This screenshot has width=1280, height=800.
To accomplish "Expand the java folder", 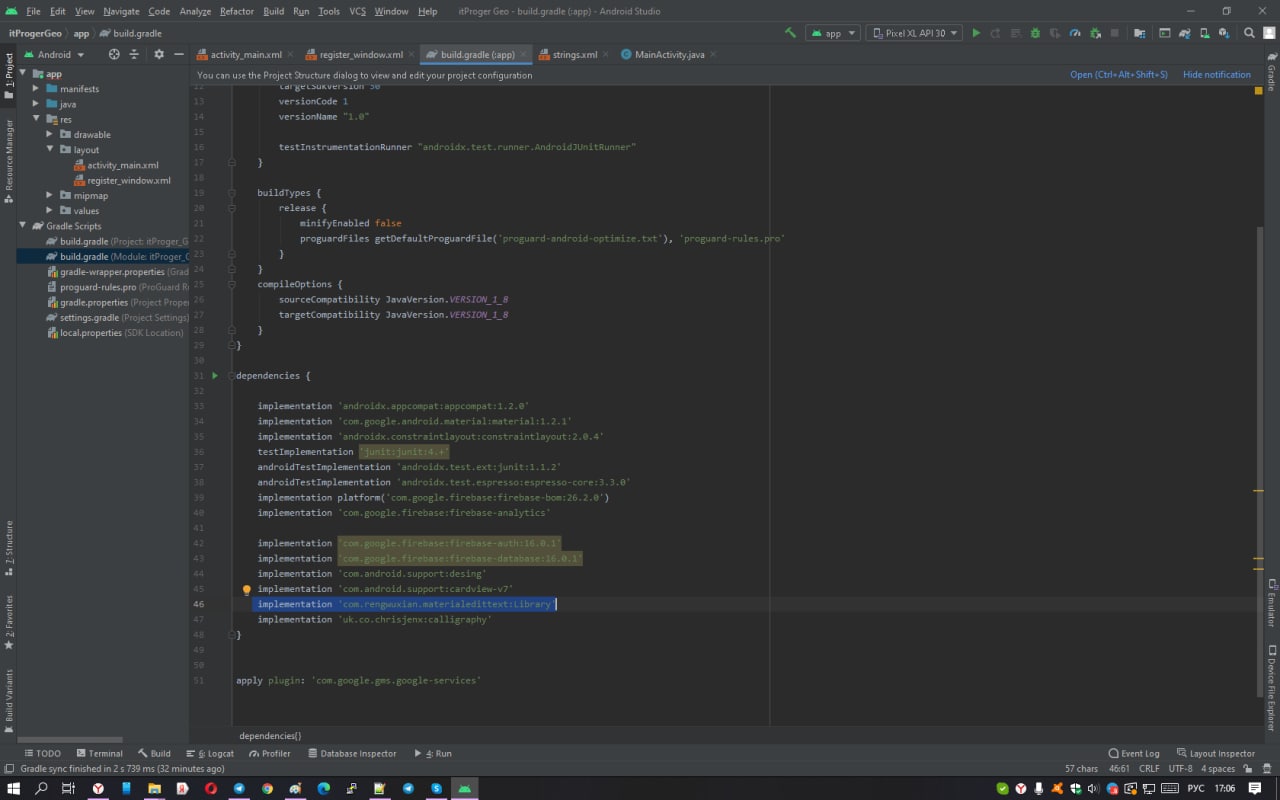I will pyautogui.click(x=36, y=104).
